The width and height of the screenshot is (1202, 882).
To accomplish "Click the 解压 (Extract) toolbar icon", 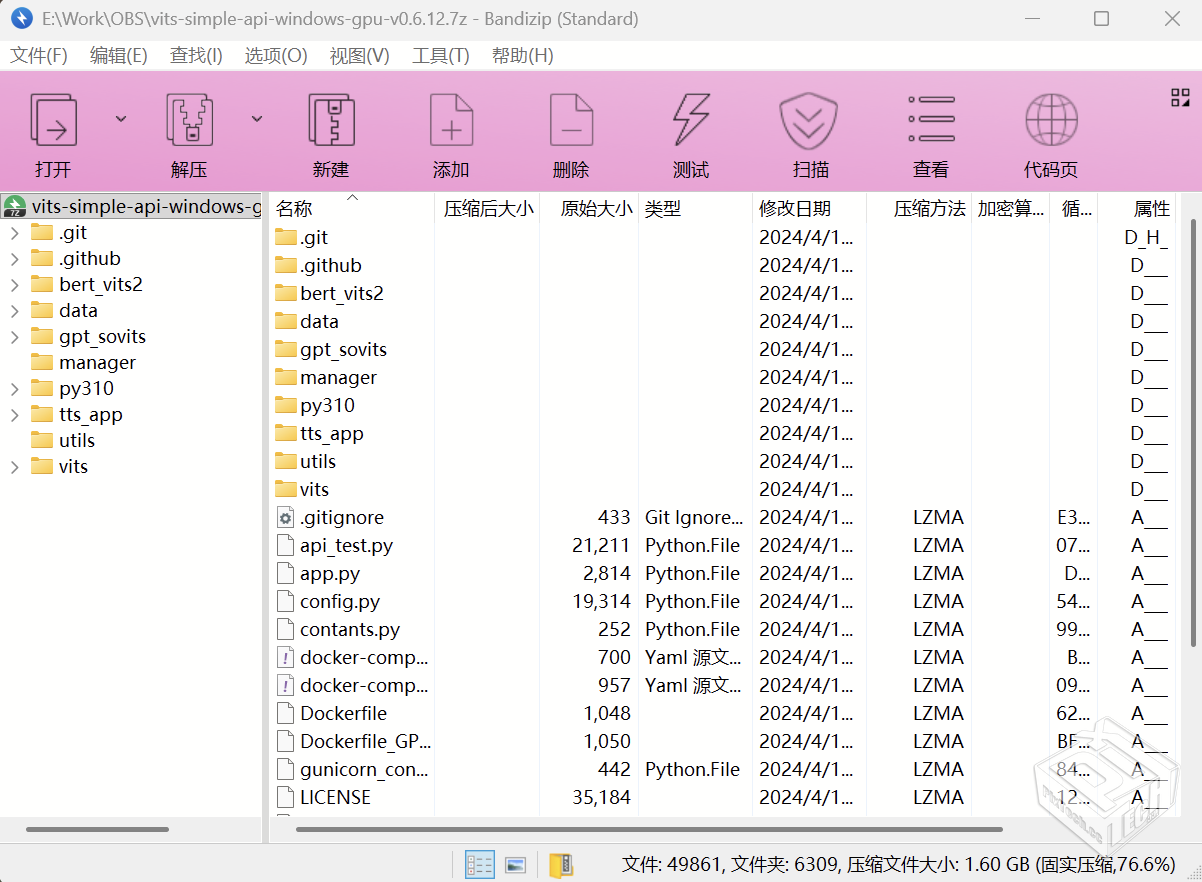I will tap(189, 121).
